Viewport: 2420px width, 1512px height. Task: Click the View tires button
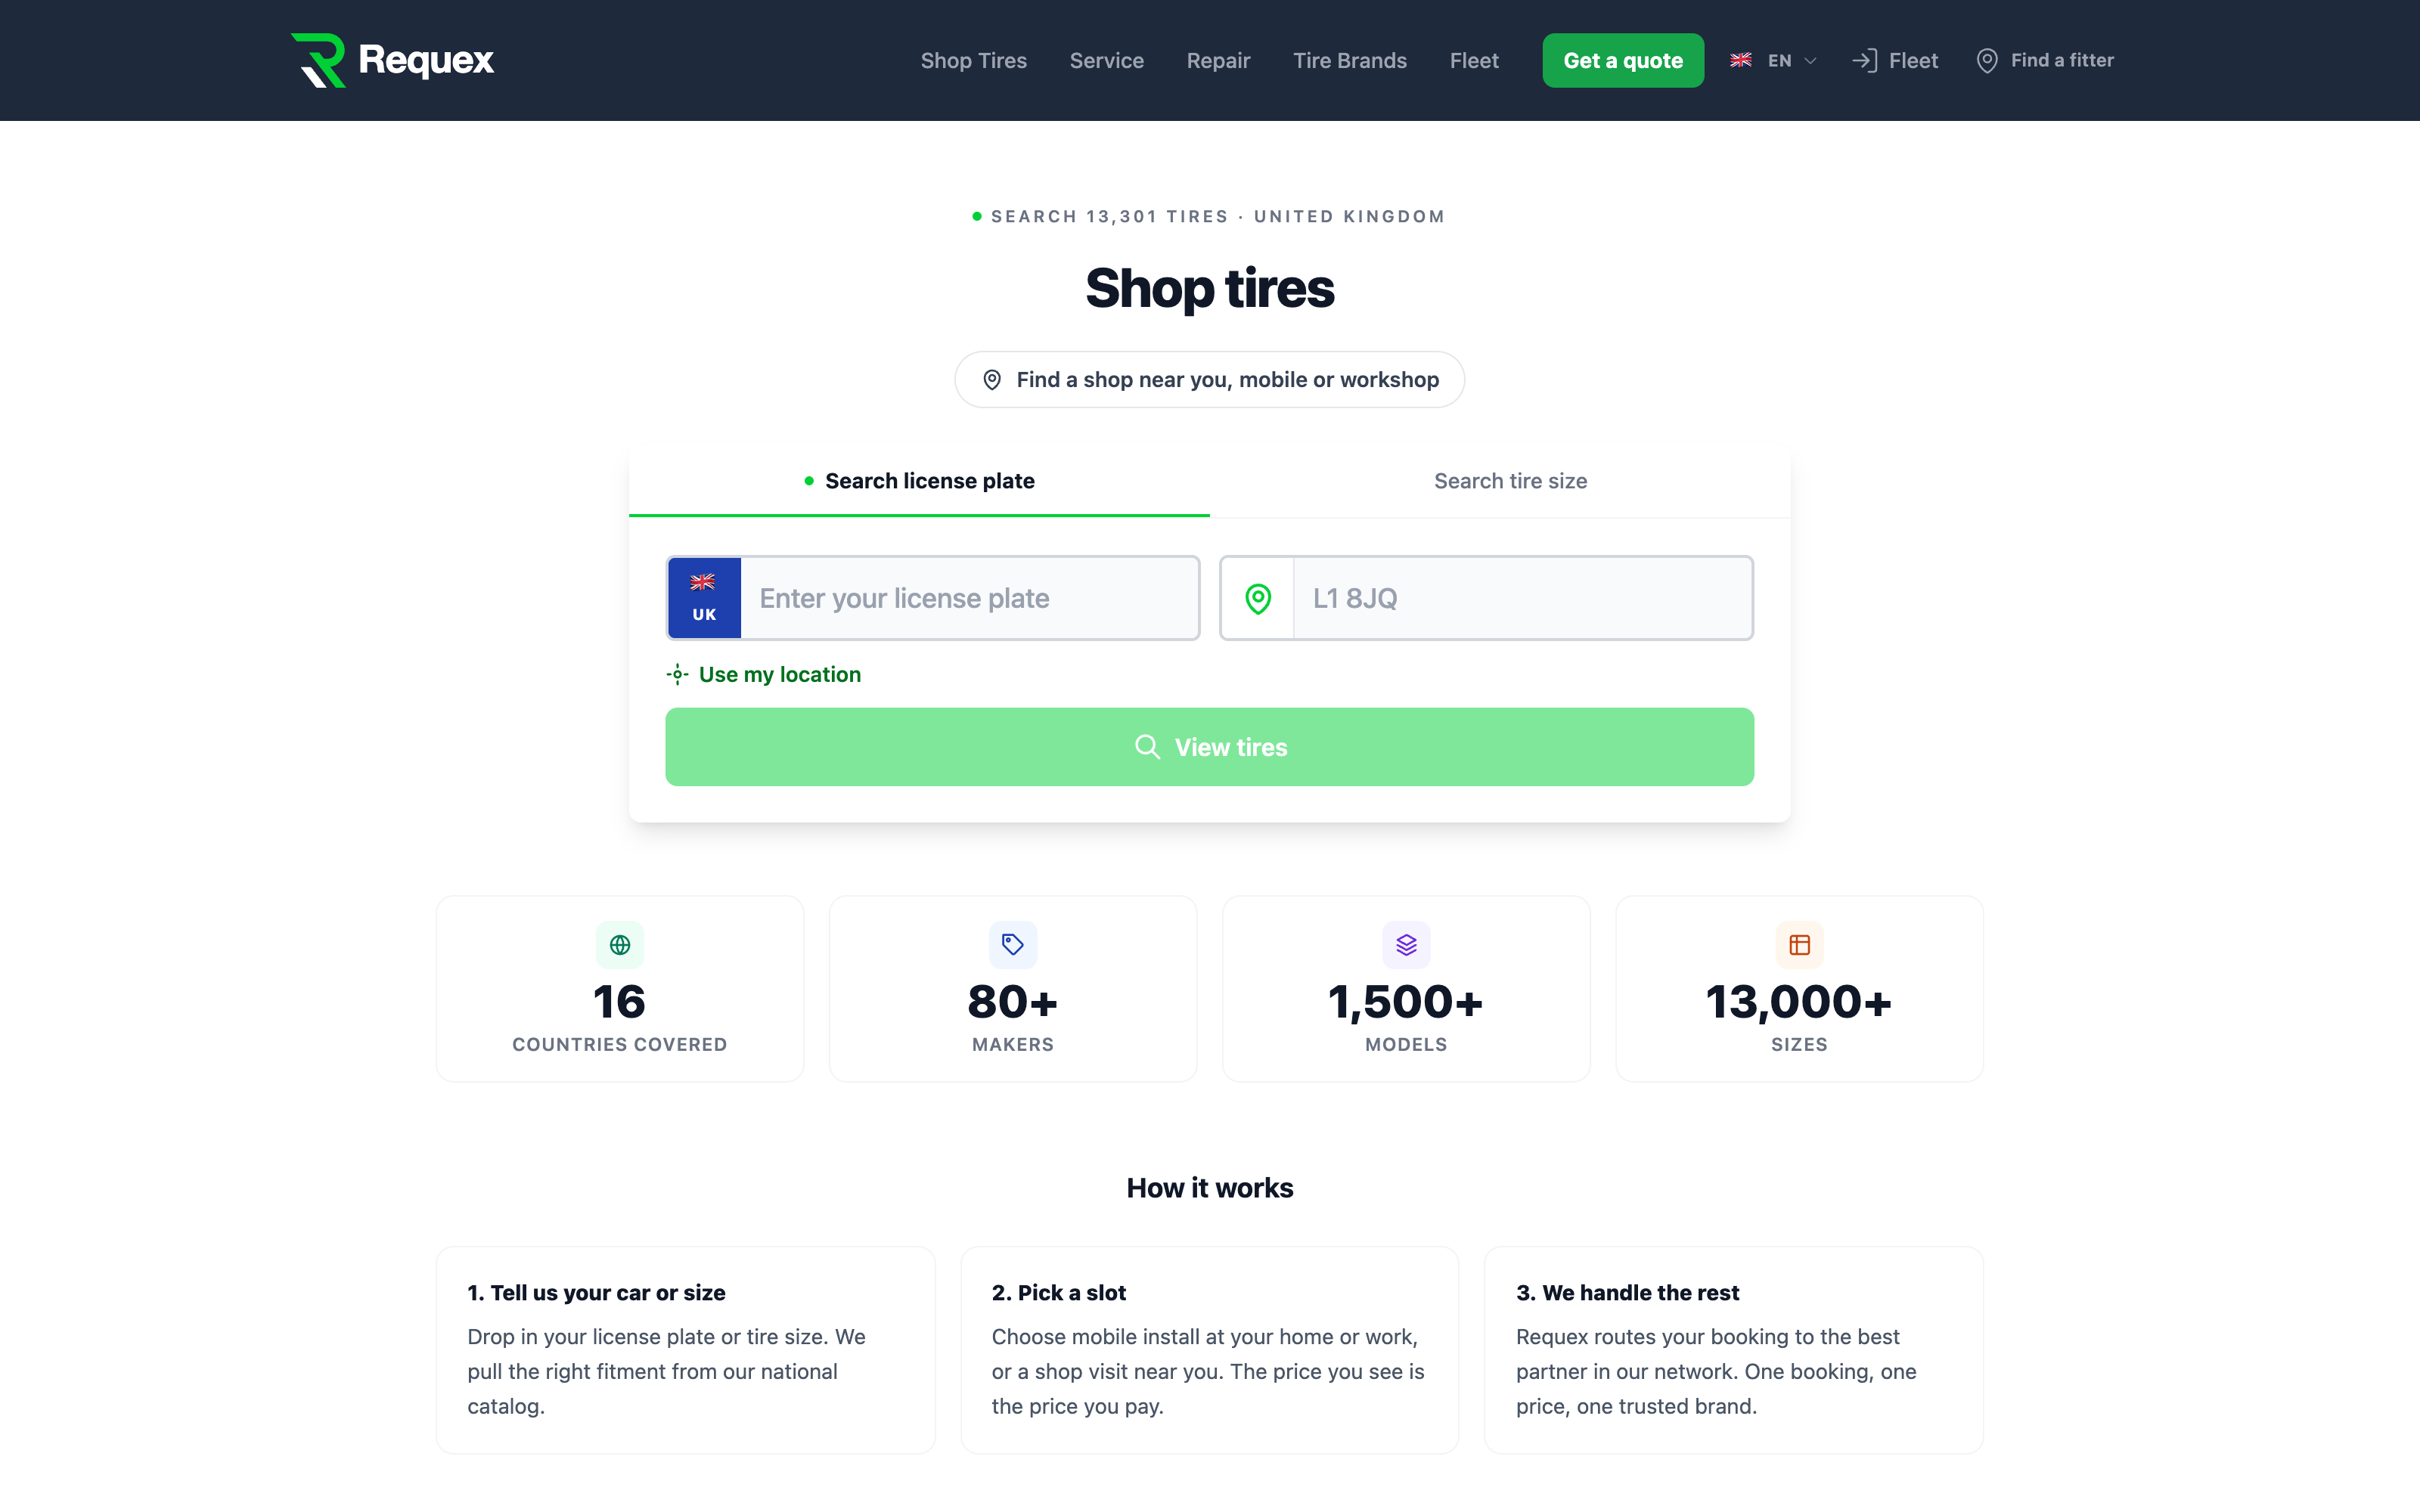click(1210, 747)
